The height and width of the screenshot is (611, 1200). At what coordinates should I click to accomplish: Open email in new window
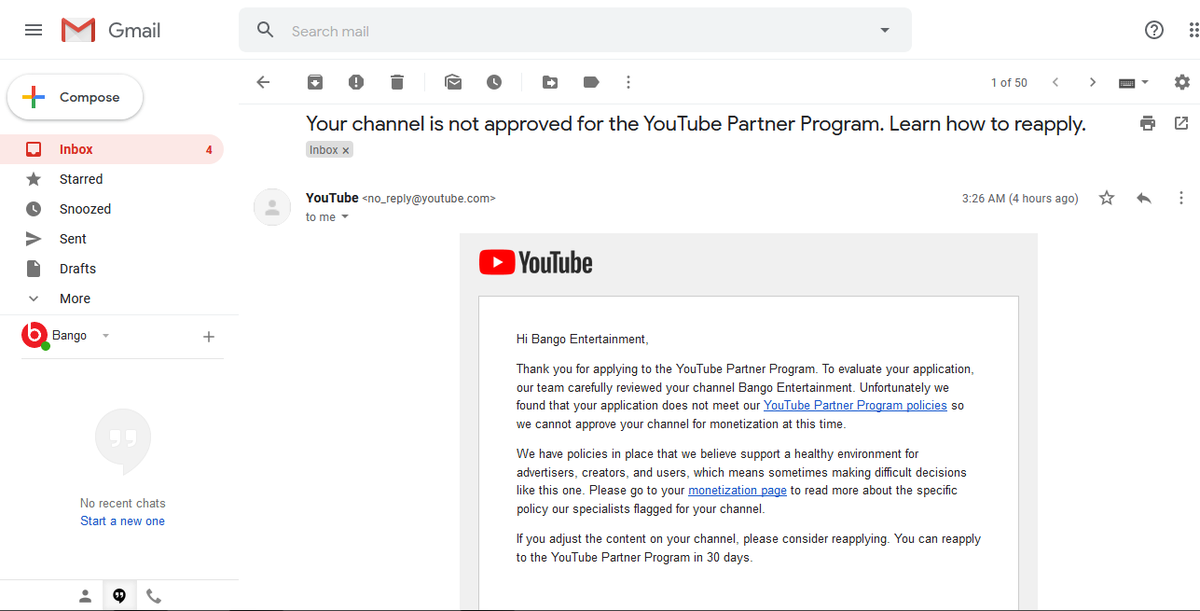pyautogui.click(x=1181, y=123)
